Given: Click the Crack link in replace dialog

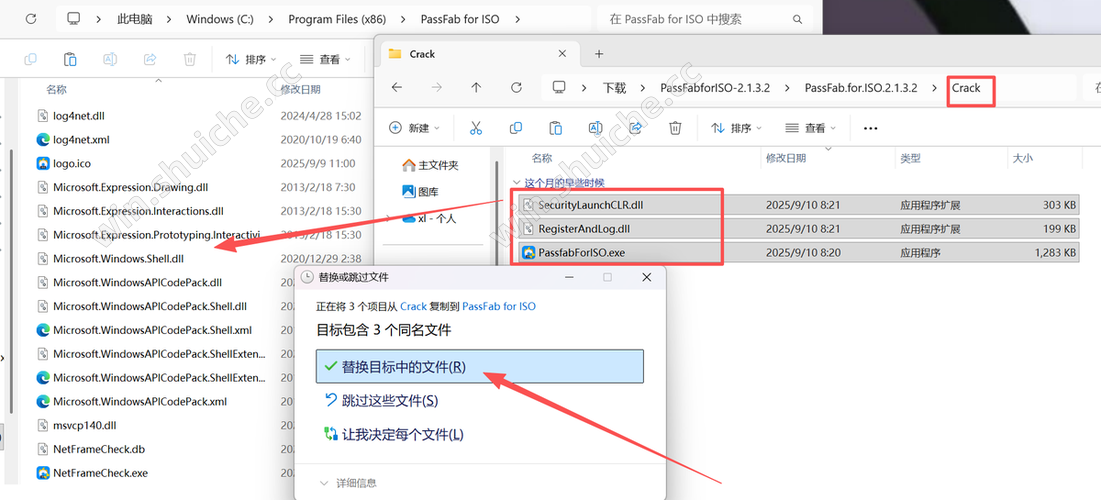Looking at the screenshot, I should pos(414,306).
